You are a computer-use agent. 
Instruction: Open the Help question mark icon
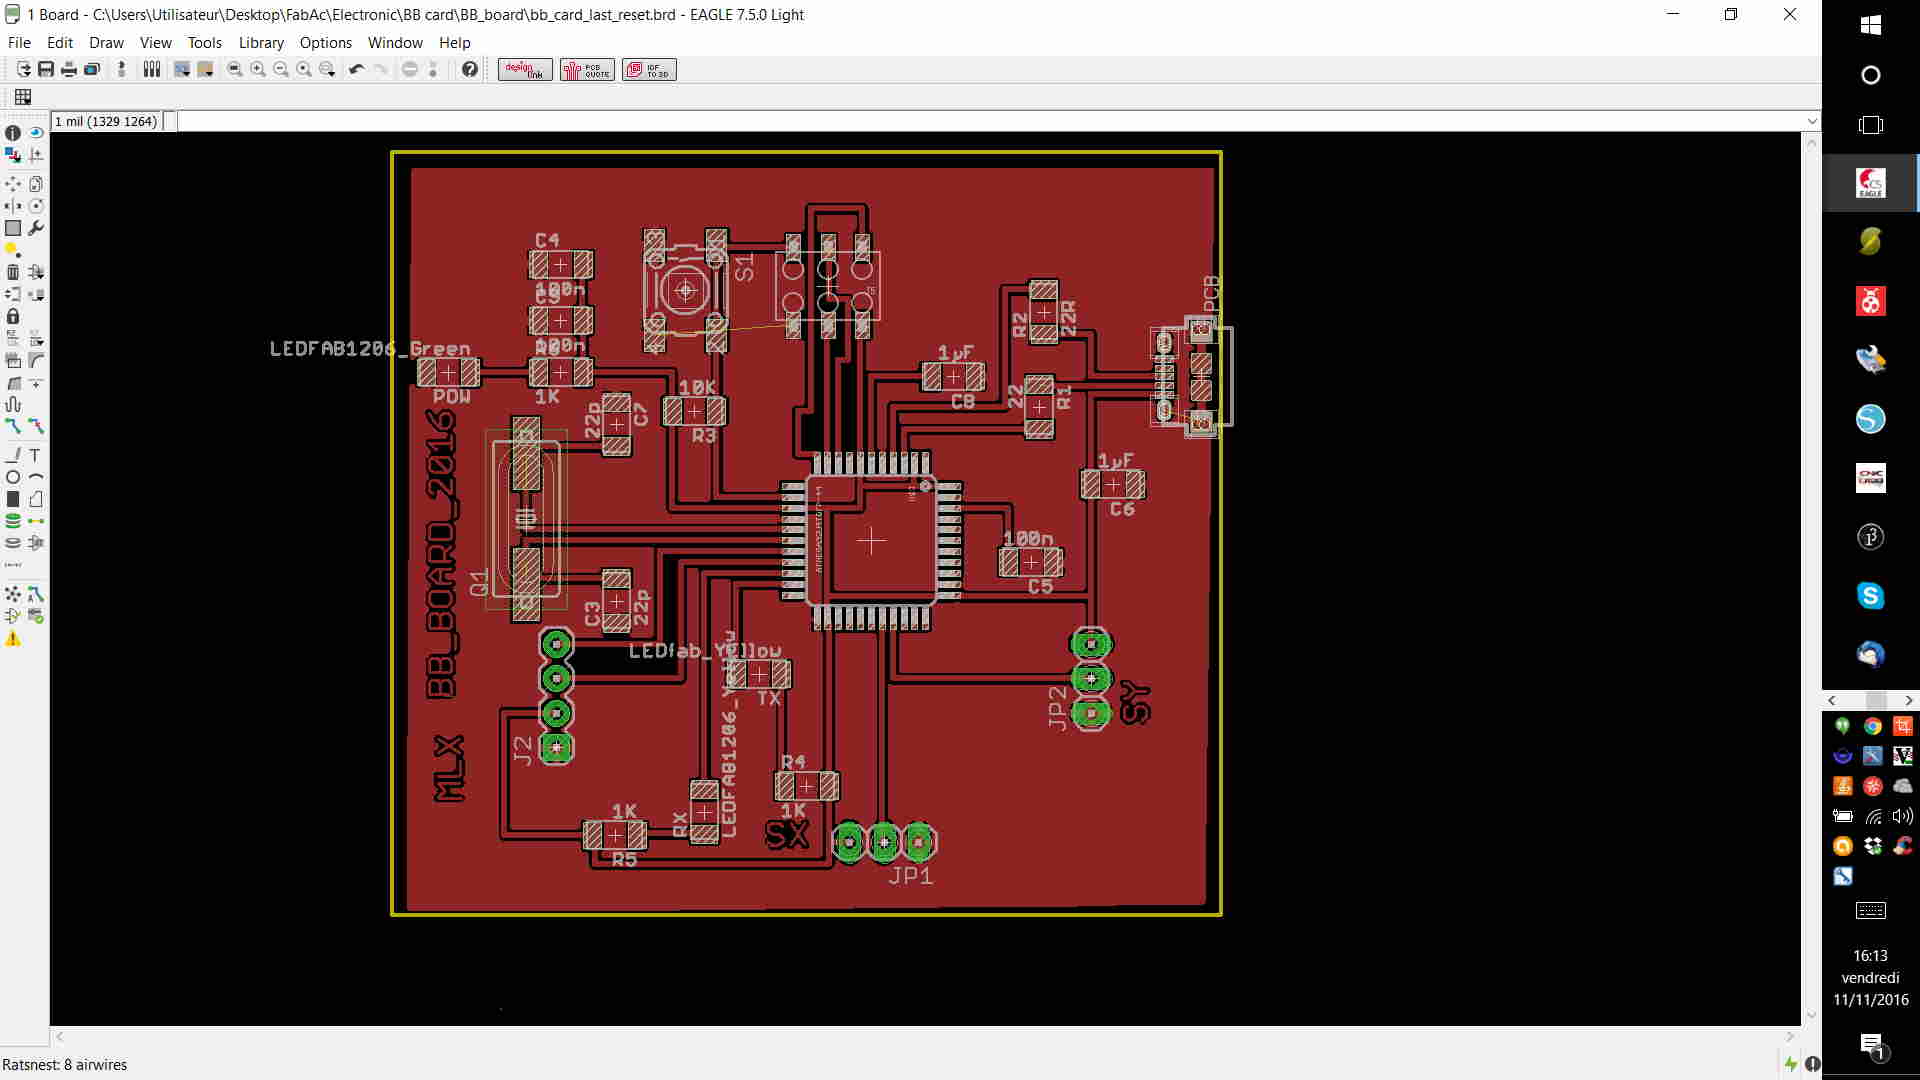[469, 69]
